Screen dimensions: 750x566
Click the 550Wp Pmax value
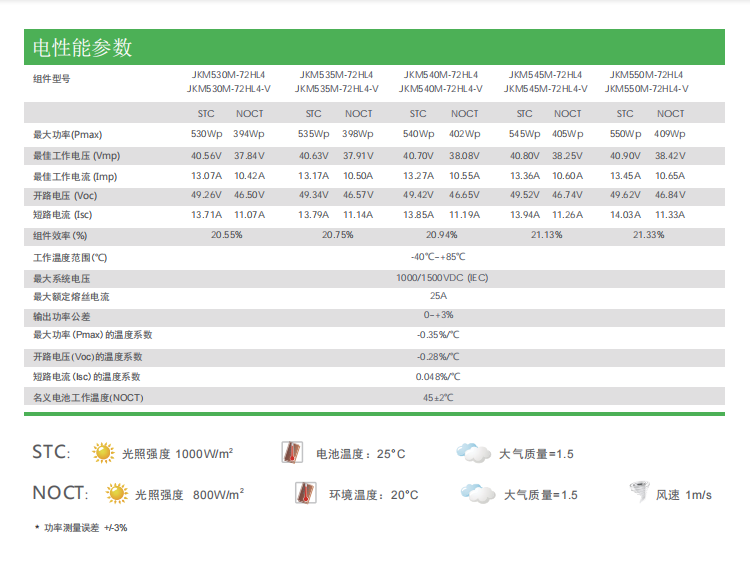point(625,134)
